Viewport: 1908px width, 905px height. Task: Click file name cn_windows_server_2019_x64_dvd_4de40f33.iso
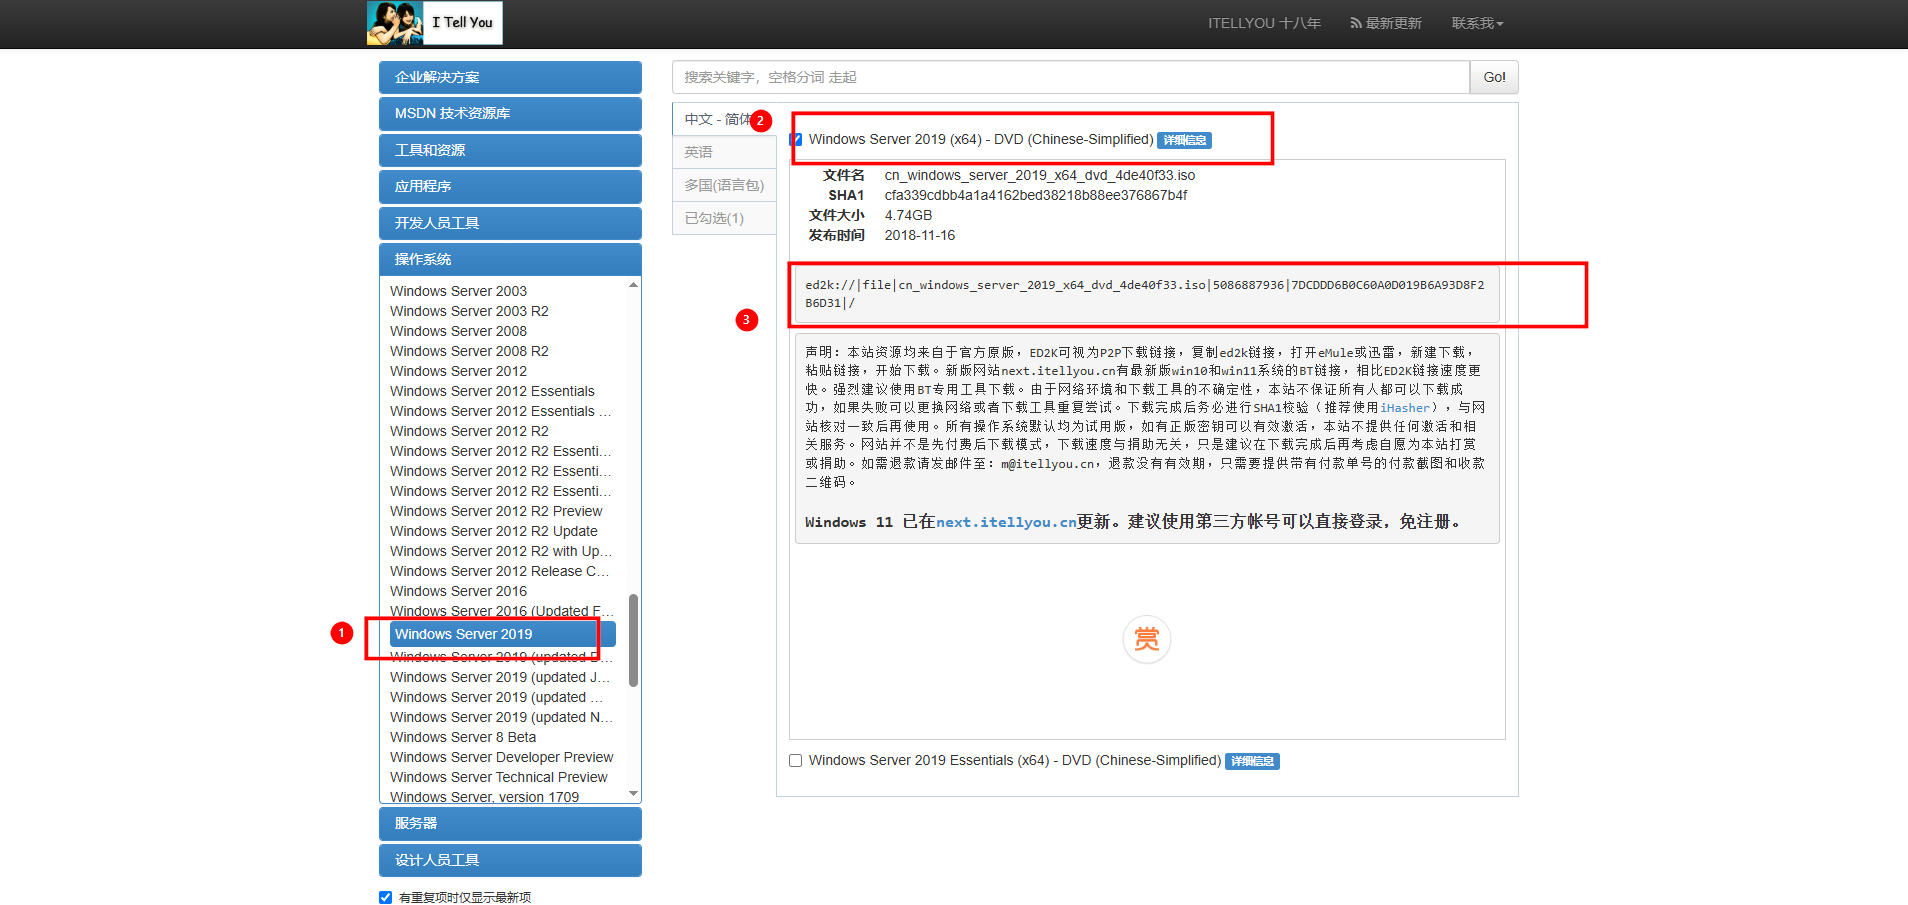pyautogui.click(x=1040, y=175)
